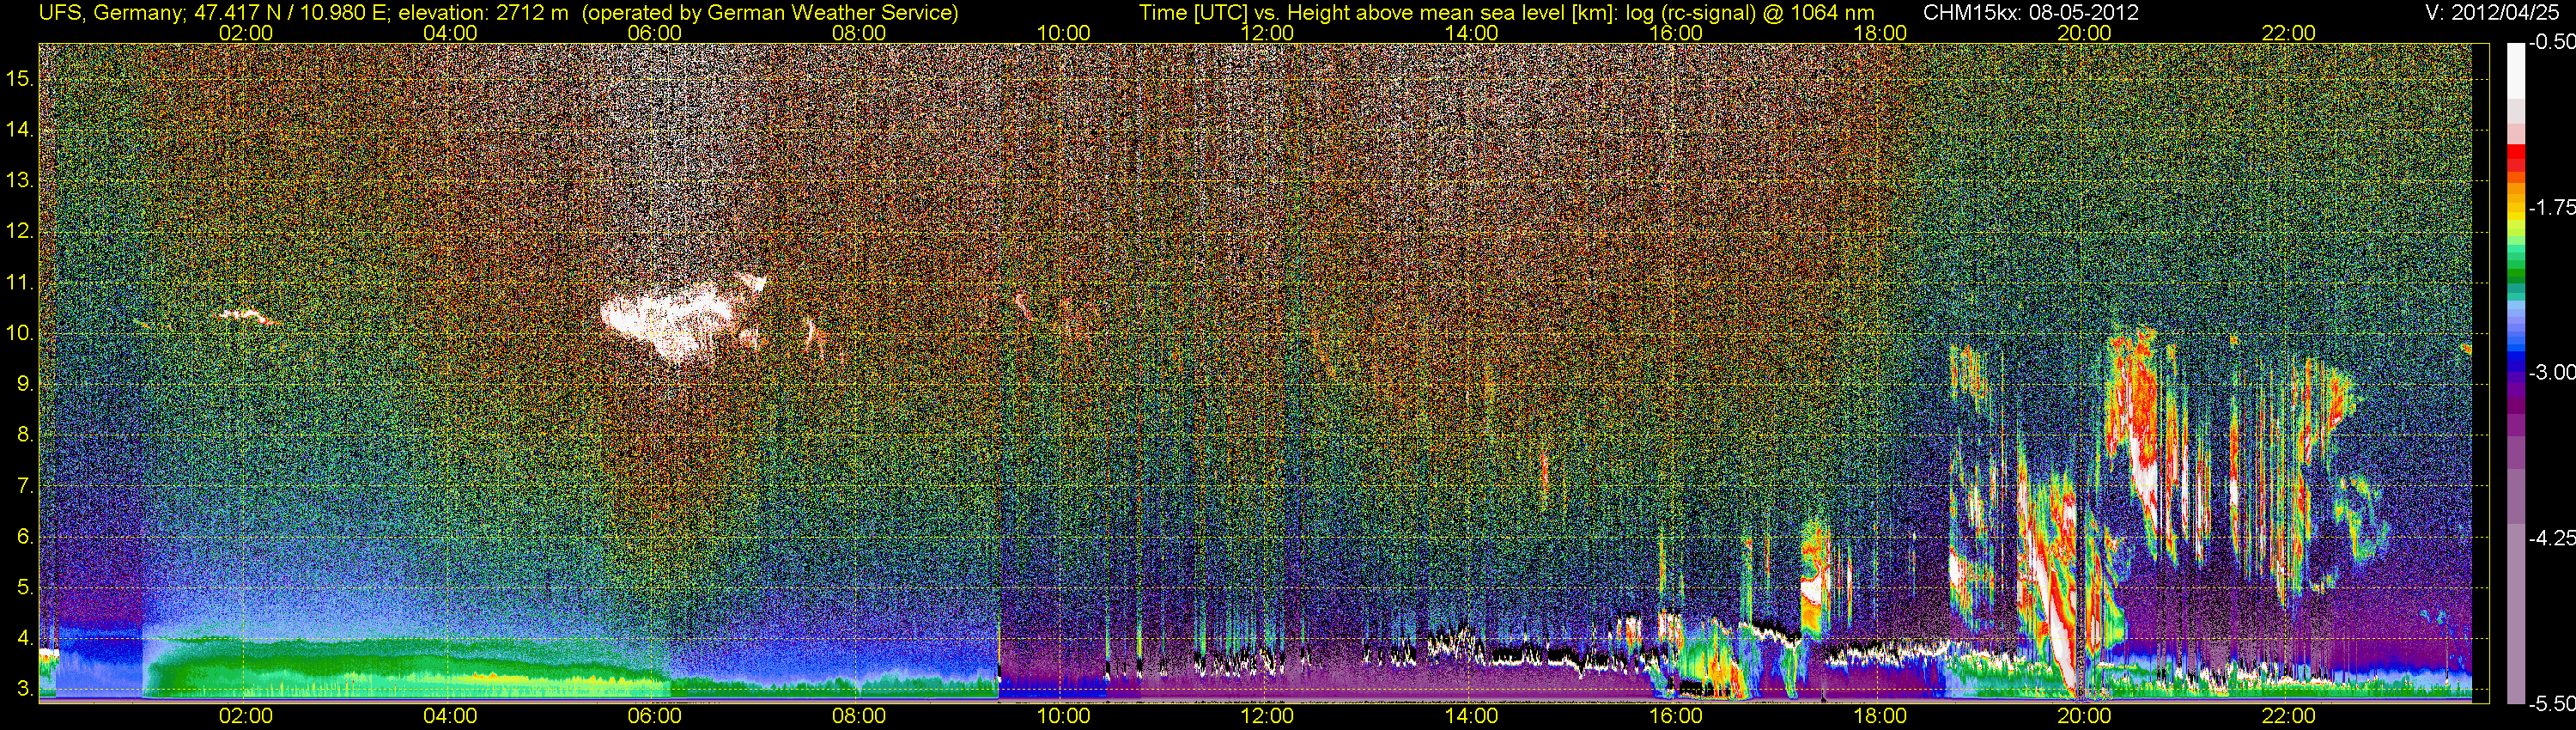
Task: Click the 3. km height axis label
Action: [x=26, y=690]
